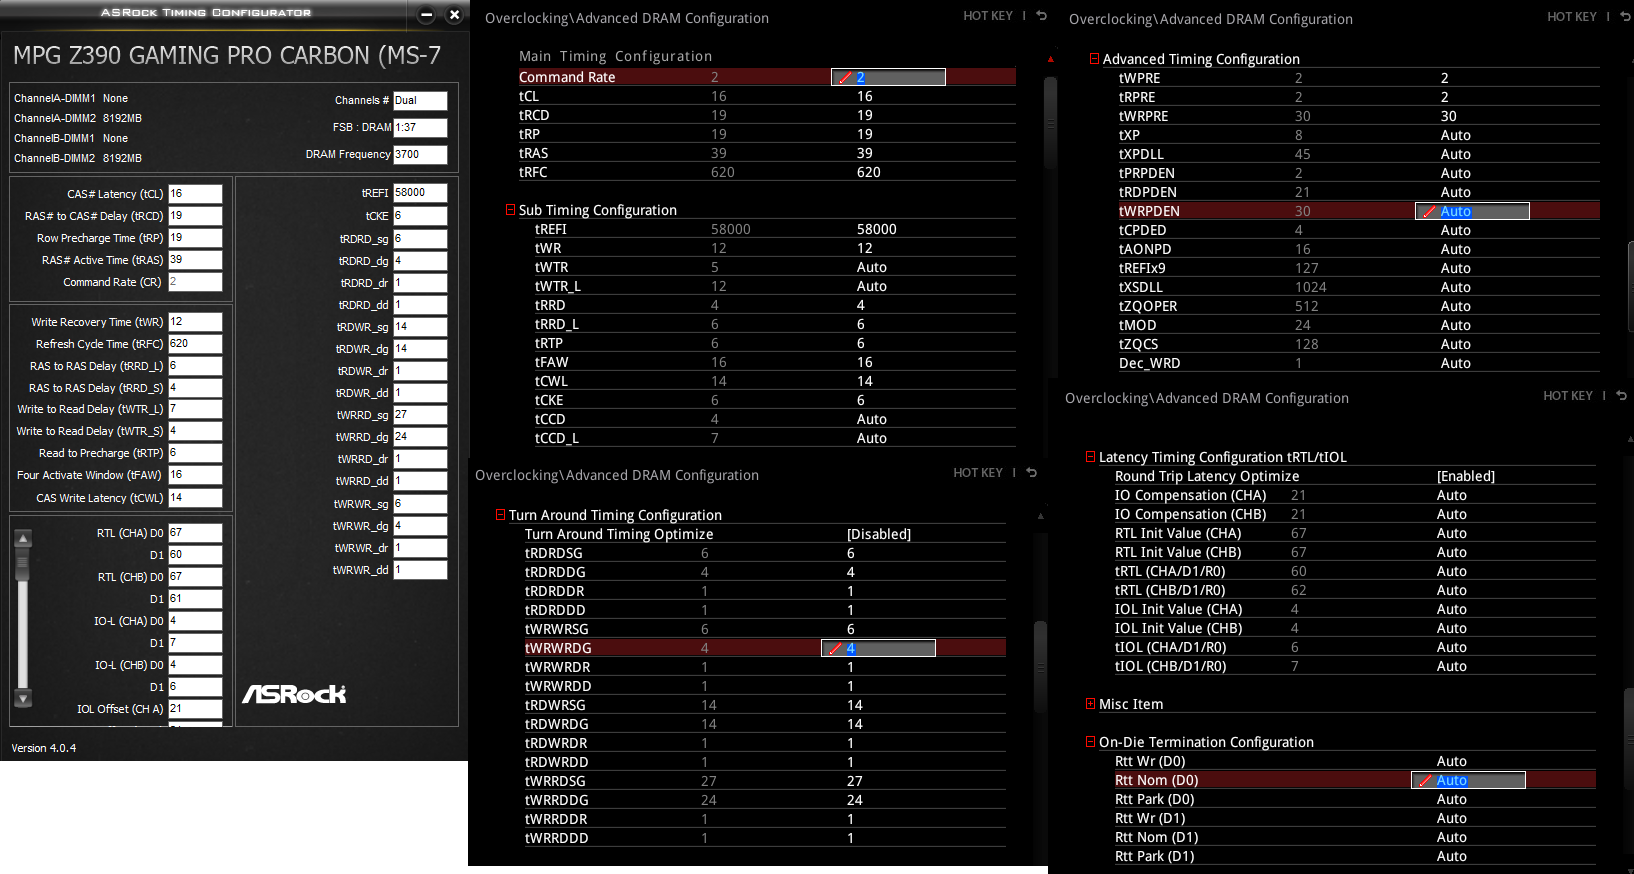
Task: Click the scrollbar in Main Timing panel
Action: (x=1050, y=122)
